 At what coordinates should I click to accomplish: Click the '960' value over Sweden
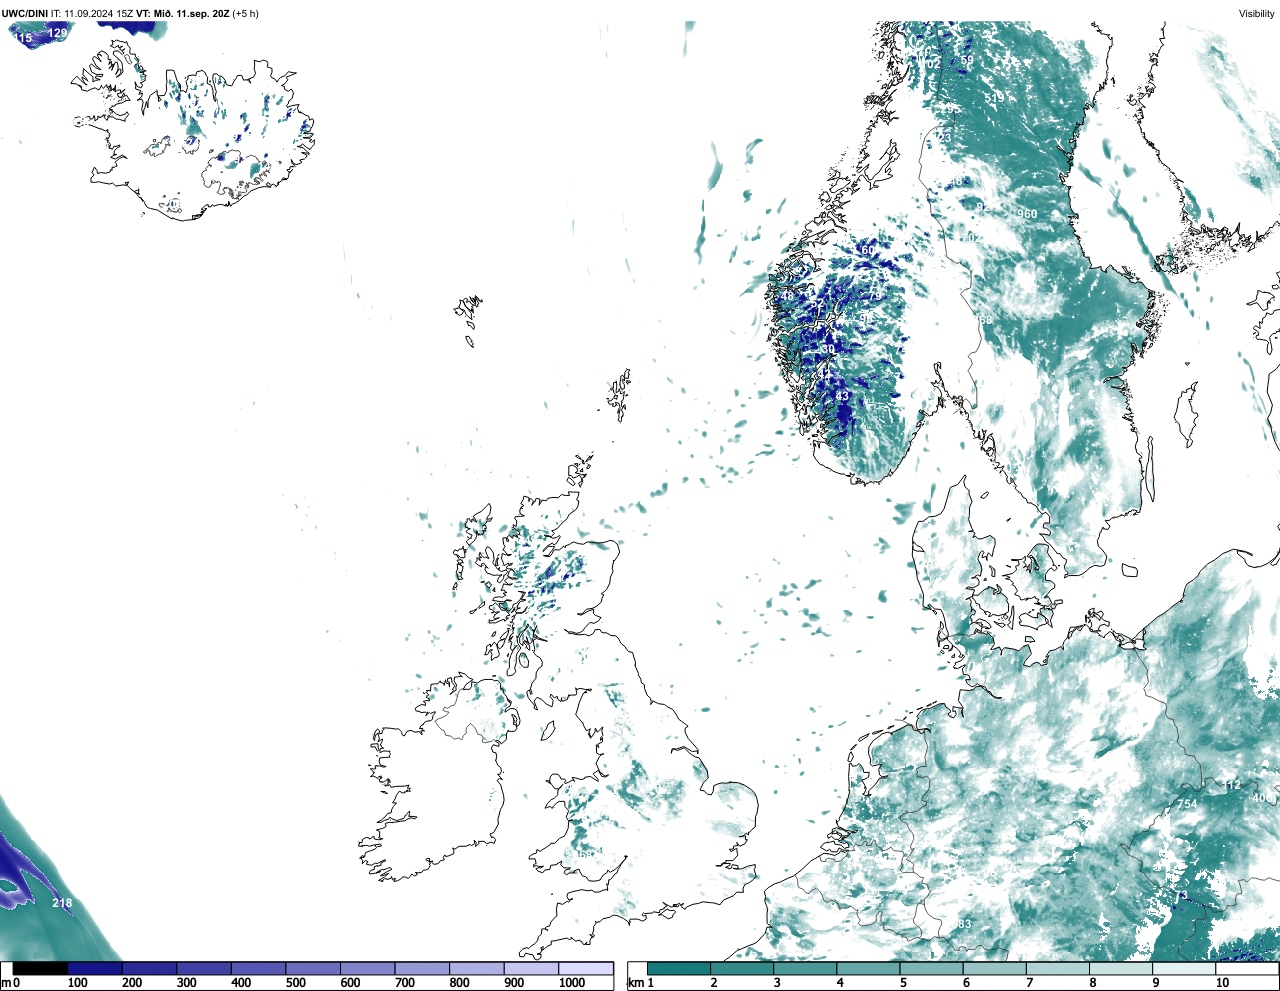[x=1027, y=214]
